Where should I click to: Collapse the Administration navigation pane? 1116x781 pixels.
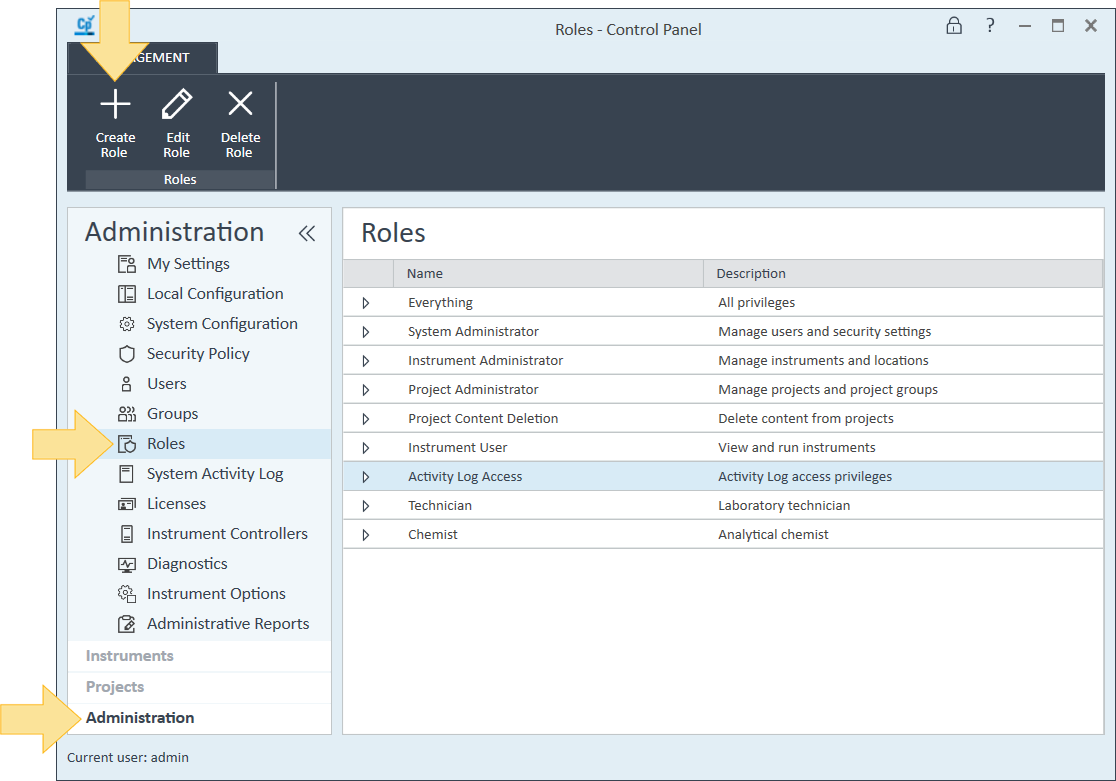click(307, 234)
